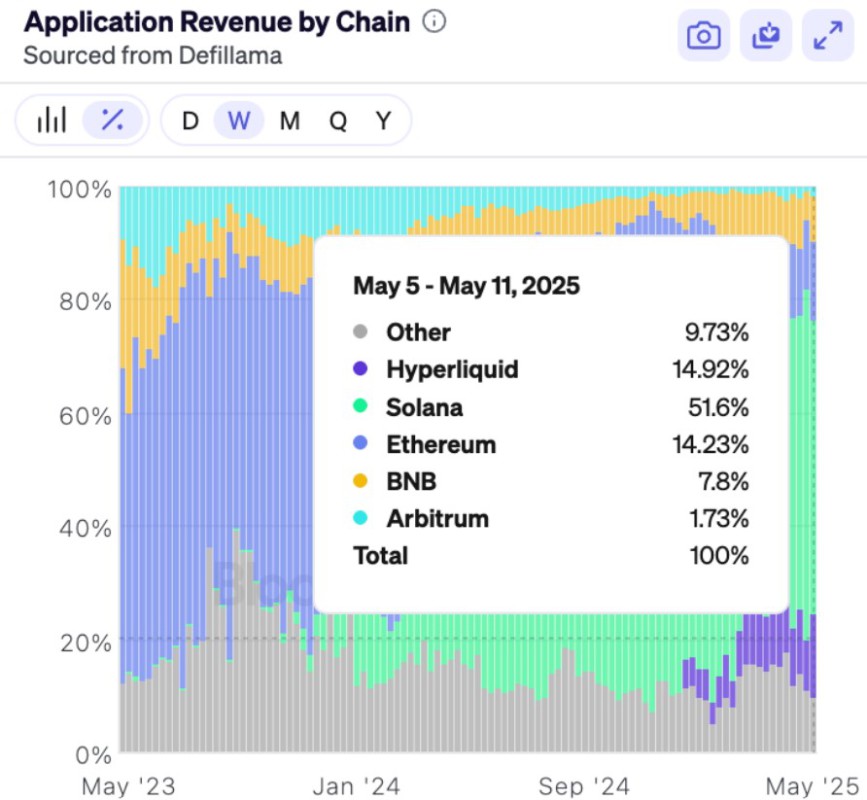The height and width of the screenshot is (800, 867).
Task: Switch to absolute bar chart view
Action: (x=51, y=121)
